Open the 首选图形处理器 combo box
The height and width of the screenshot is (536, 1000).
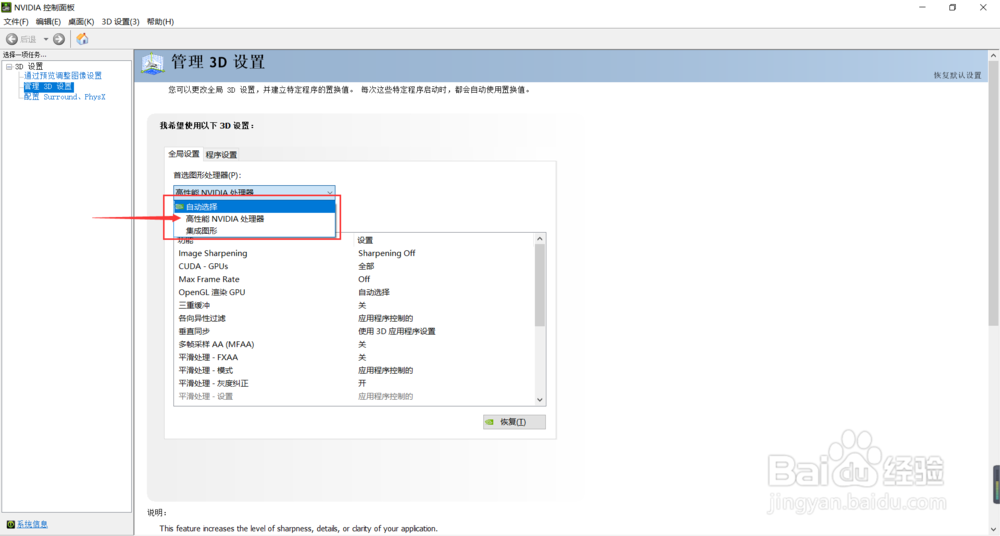(x=254, y=192)
